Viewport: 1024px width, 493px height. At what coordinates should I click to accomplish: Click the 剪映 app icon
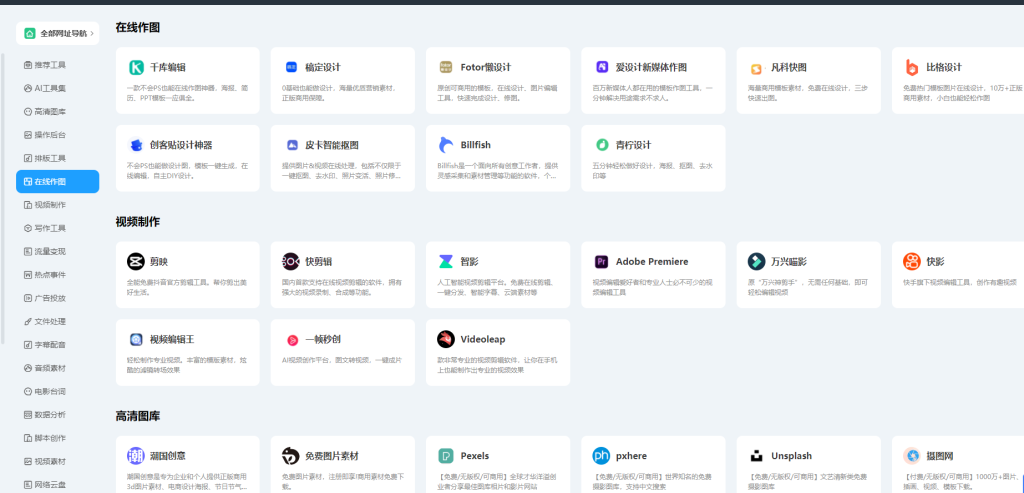136,262
